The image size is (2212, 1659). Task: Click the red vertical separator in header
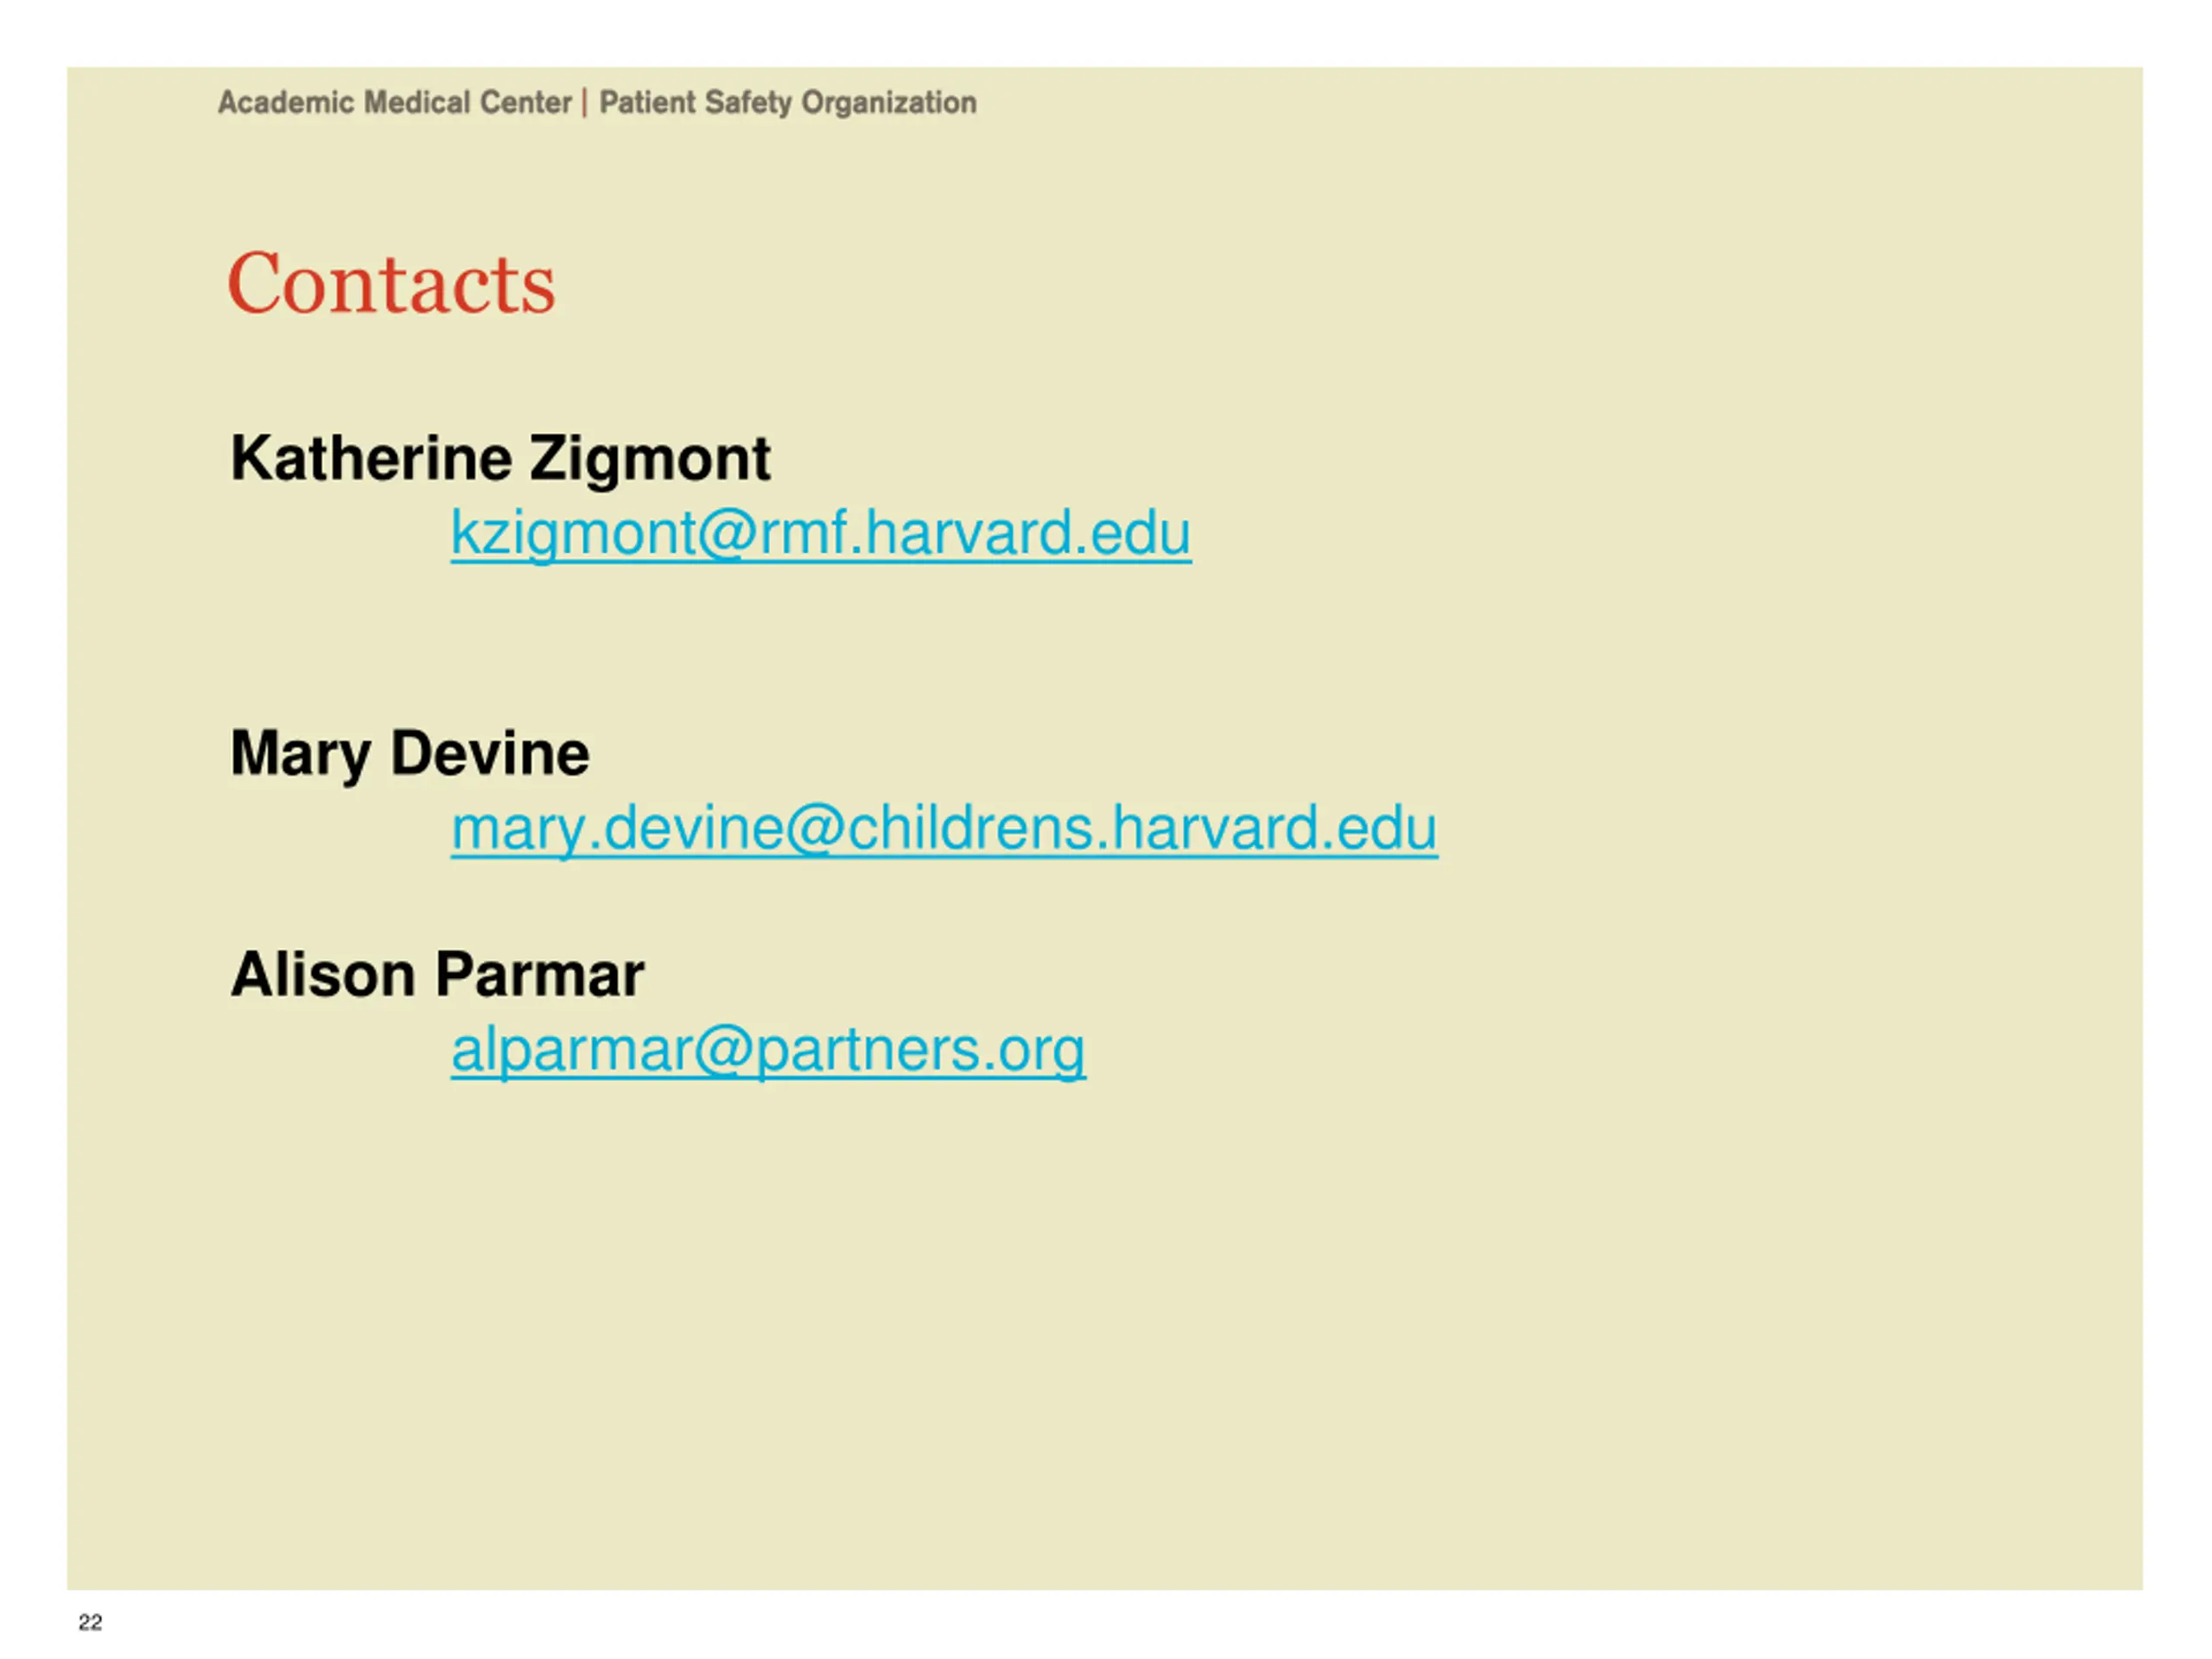tap(585, 103)
